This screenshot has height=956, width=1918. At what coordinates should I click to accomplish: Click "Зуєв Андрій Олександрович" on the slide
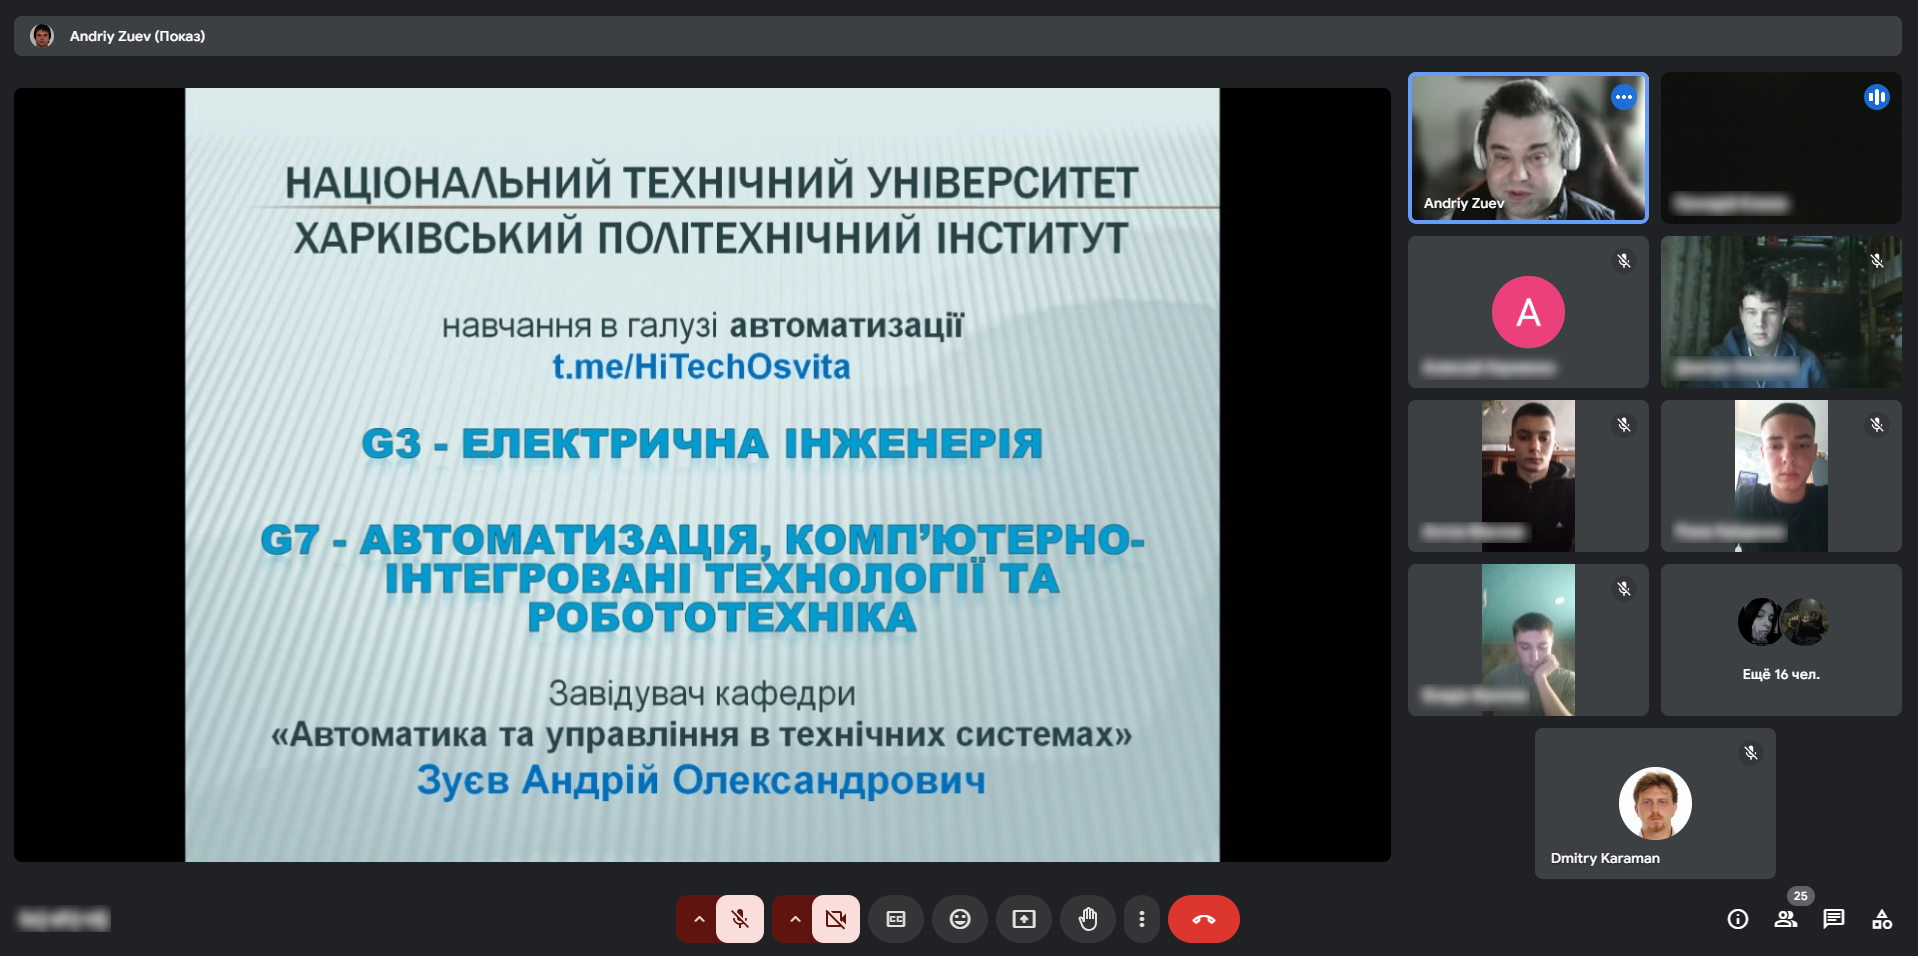tap(701, 780)
